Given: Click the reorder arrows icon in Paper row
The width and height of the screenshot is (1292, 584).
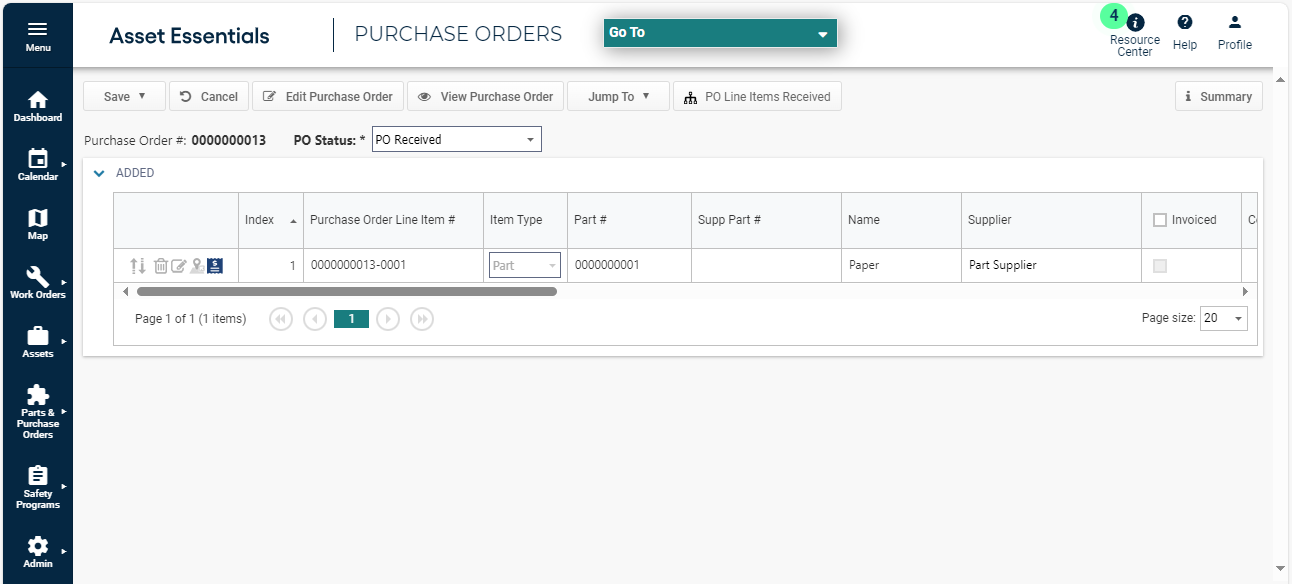Looking at the screenshot, I should (138, 266).
